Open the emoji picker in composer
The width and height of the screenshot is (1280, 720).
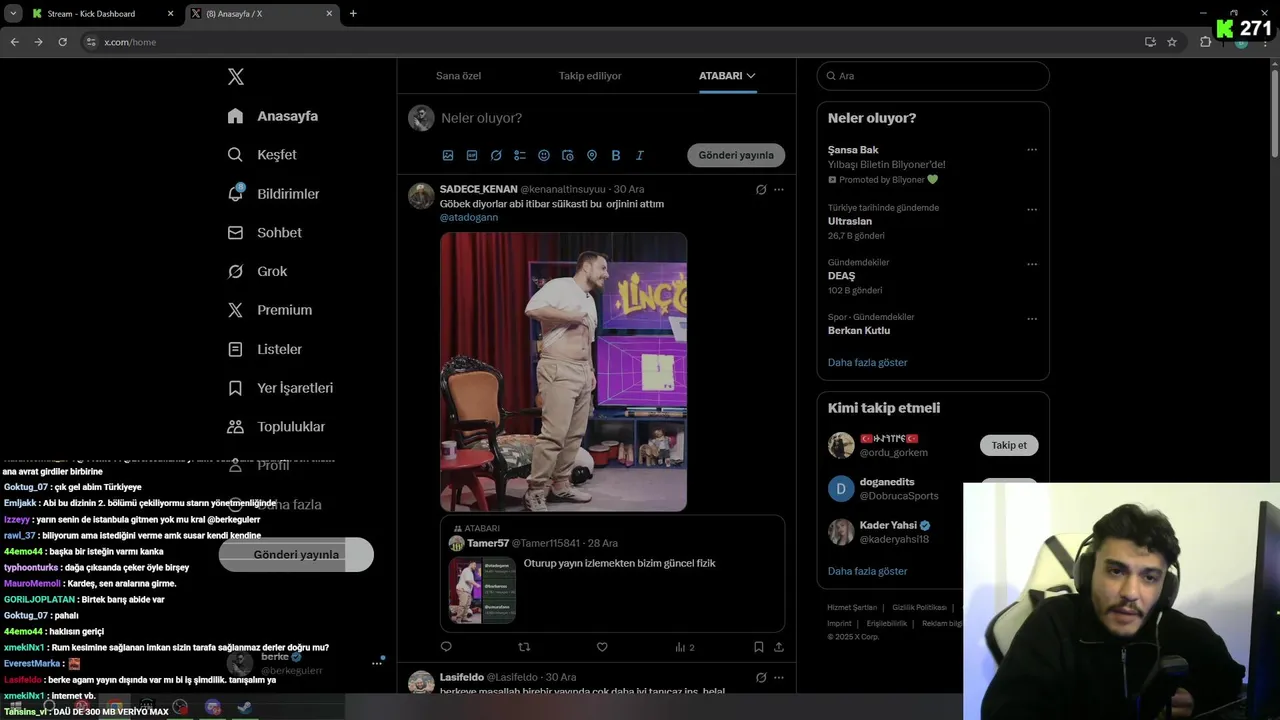544,155
